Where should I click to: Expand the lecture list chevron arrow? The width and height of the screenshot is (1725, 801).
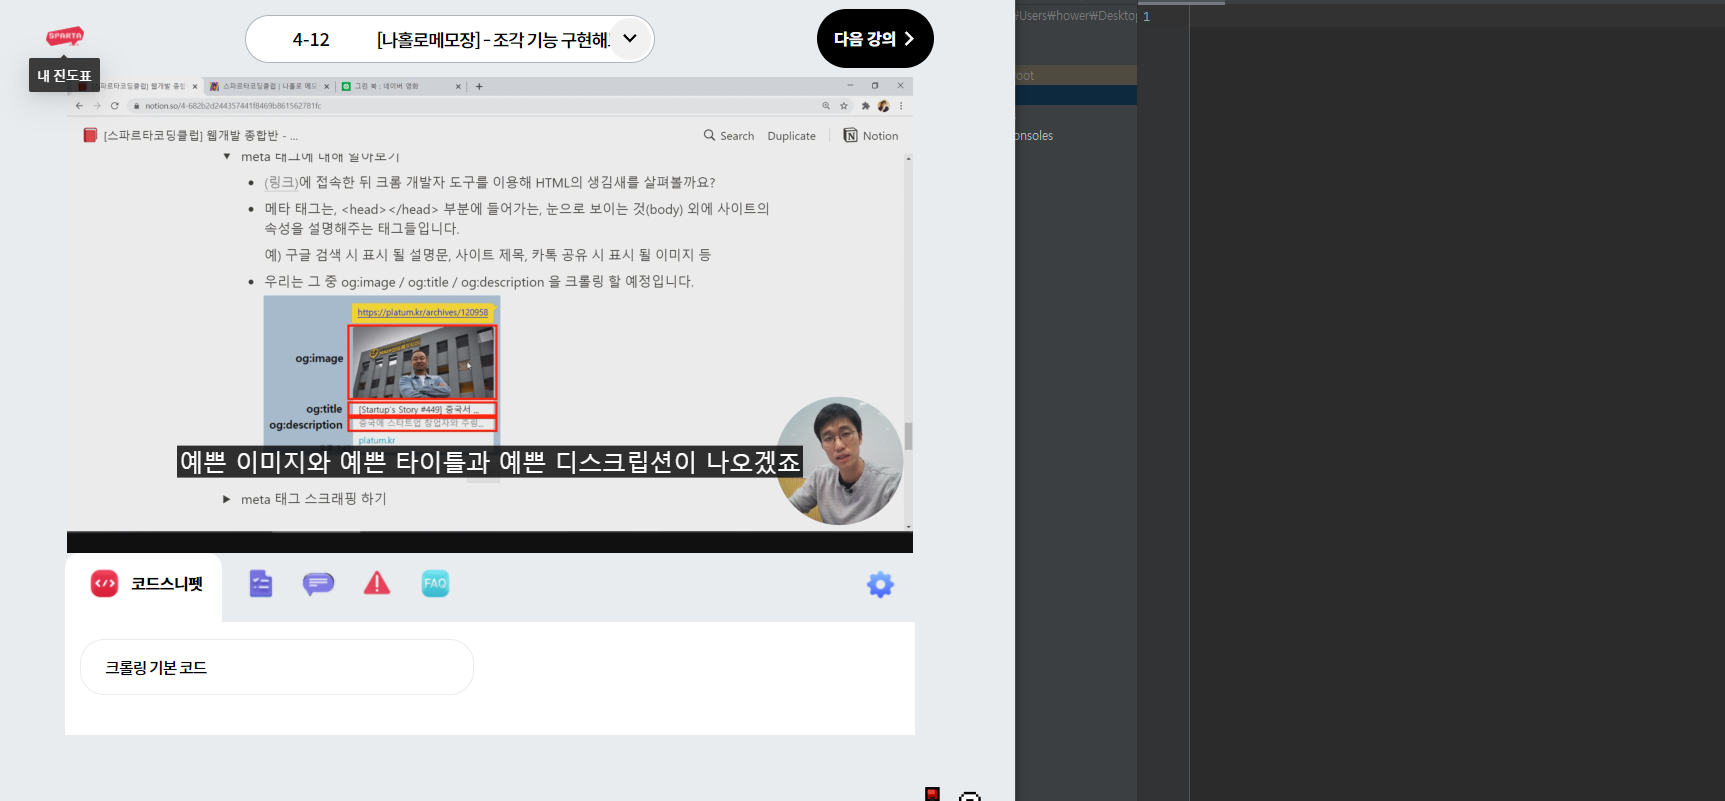point(630,39)
